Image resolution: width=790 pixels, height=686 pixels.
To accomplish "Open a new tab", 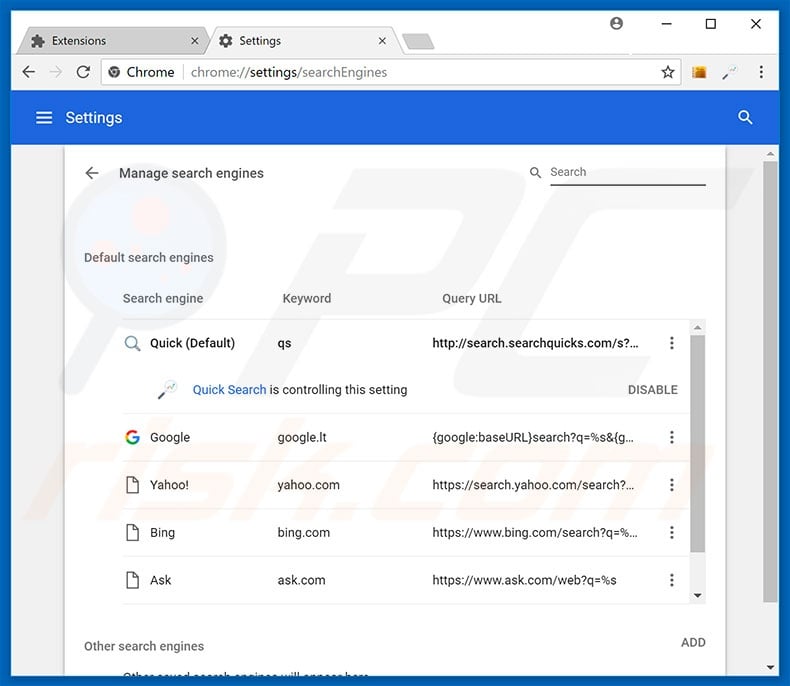I will (418, 41).
